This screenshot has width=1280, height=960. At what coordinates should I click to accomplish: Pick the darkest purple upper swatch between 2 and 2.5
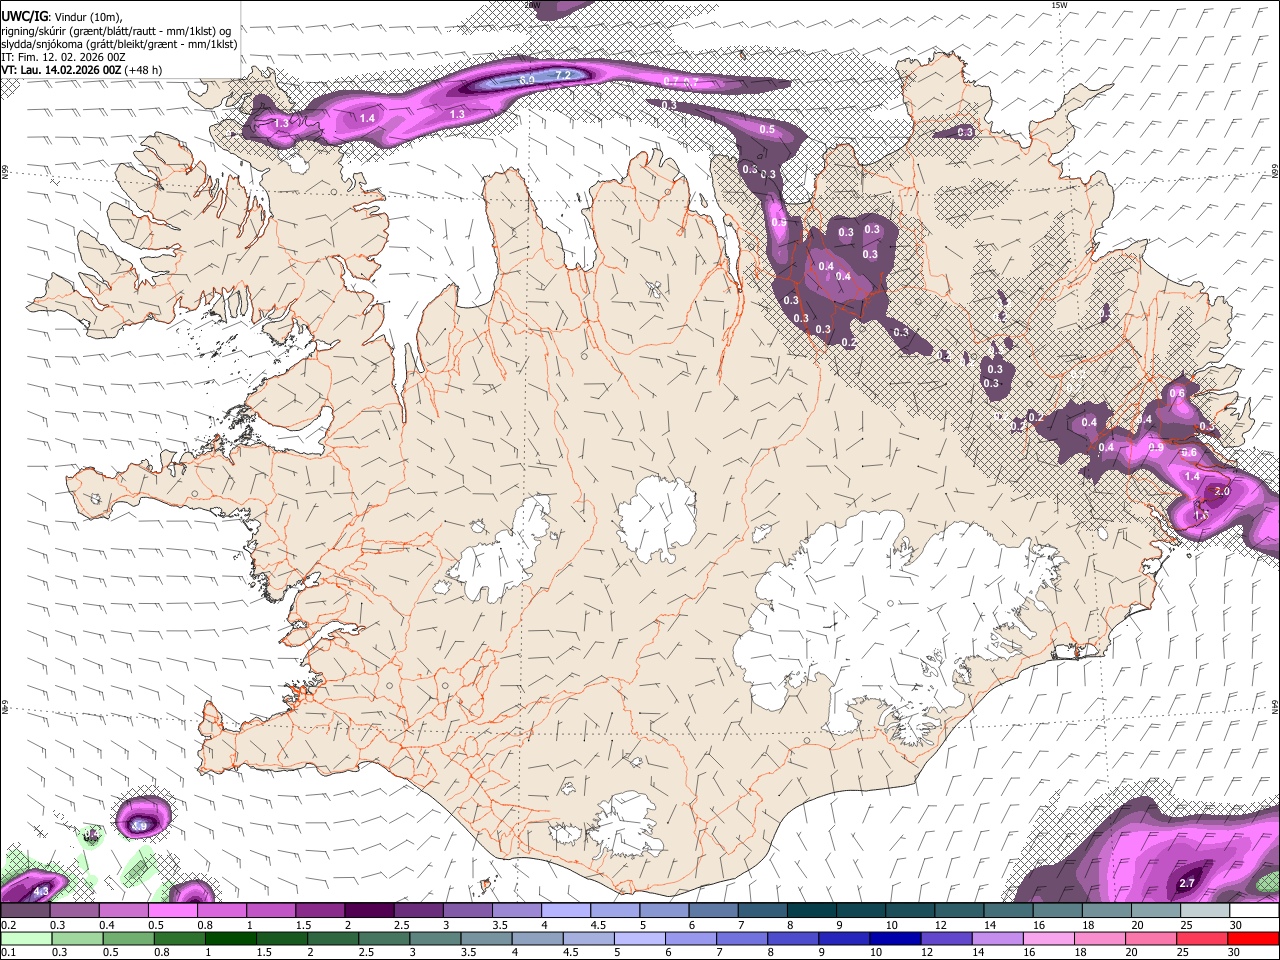click(369, 911)
